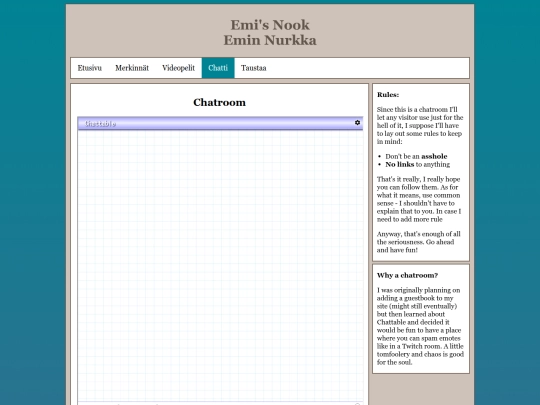Image resolution: width=540 pixels, height=405 pixels.
Task: Click inside the chat message area
Action: point(220,265)
